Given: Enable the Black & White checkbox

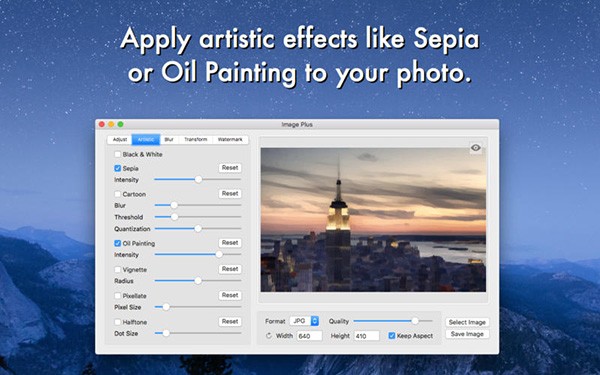Looking at the screenshot, I should point(117,154).
